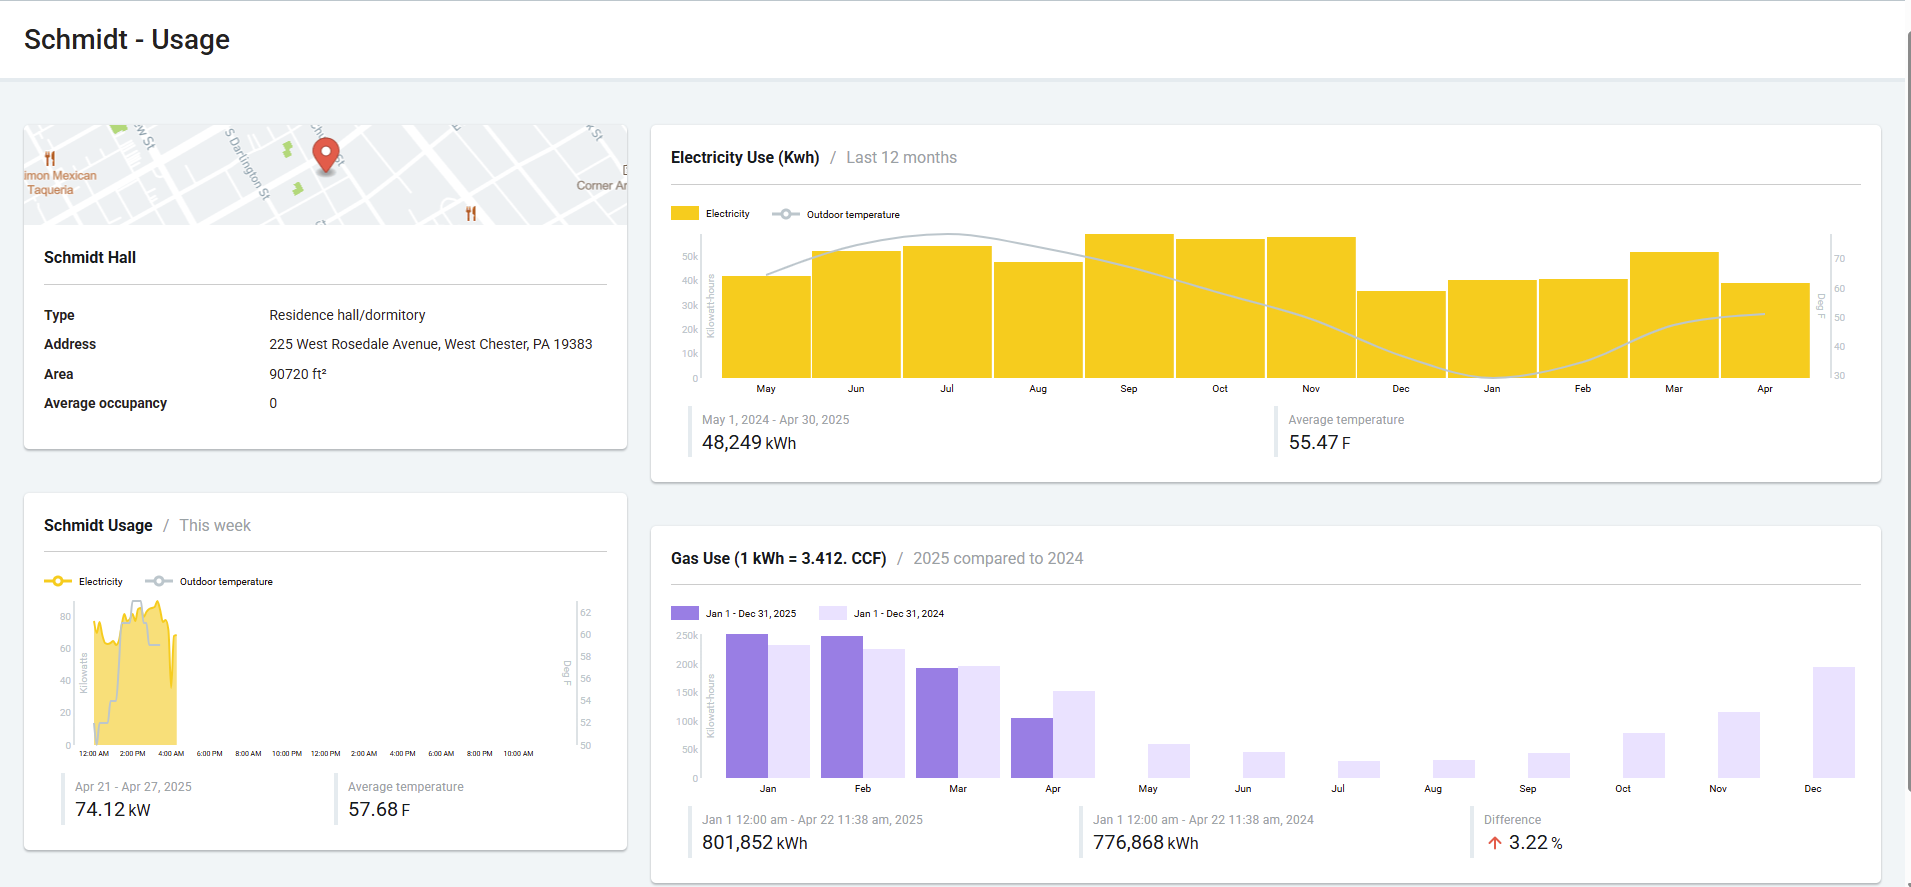The image size is (1911, 887).
Task: Click the December 2024 bar in Gas Use chart
Action: [x=1833, y=722]
